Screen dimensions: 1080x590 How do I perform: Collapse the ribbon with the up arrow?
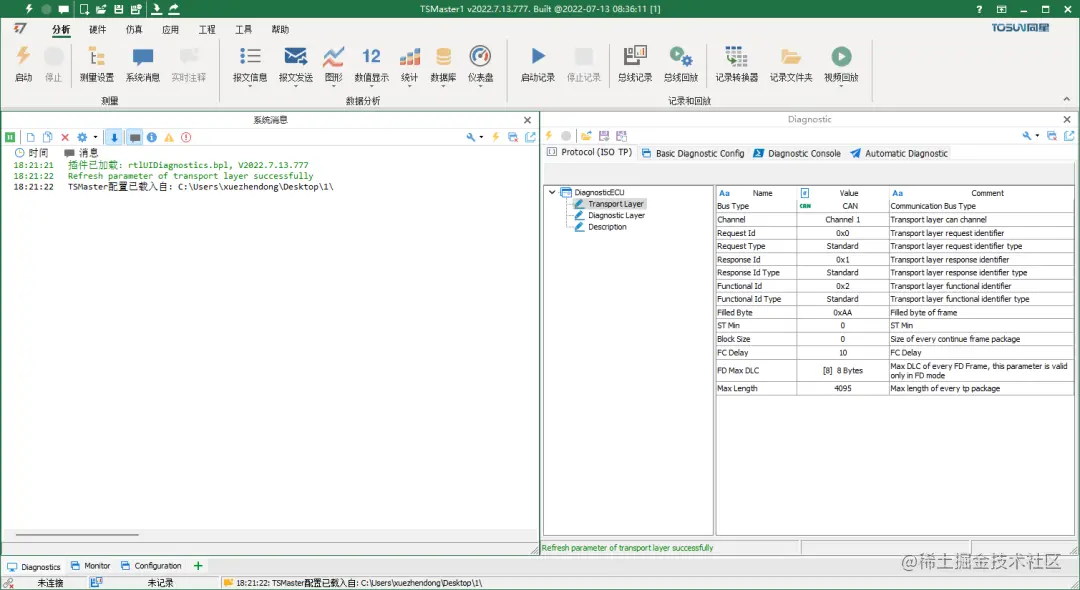point(1067,99)
